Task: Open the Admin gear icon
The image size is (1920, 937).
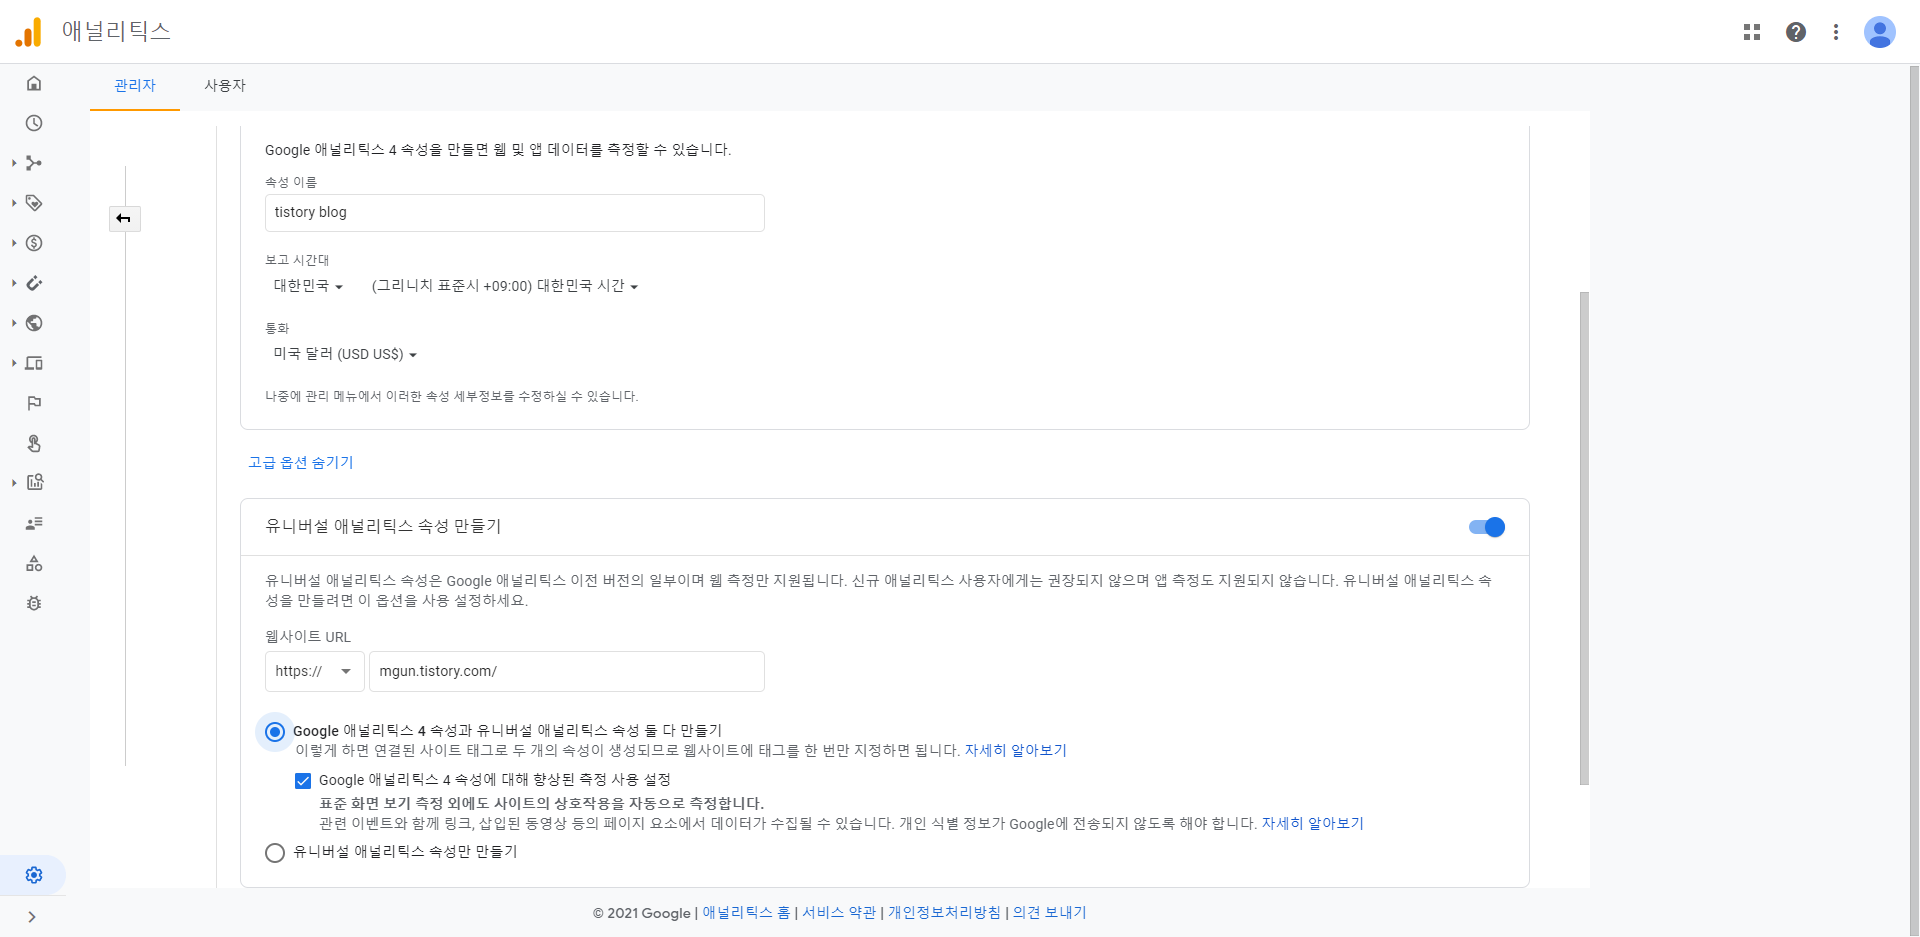Action: tap(34, 875)
